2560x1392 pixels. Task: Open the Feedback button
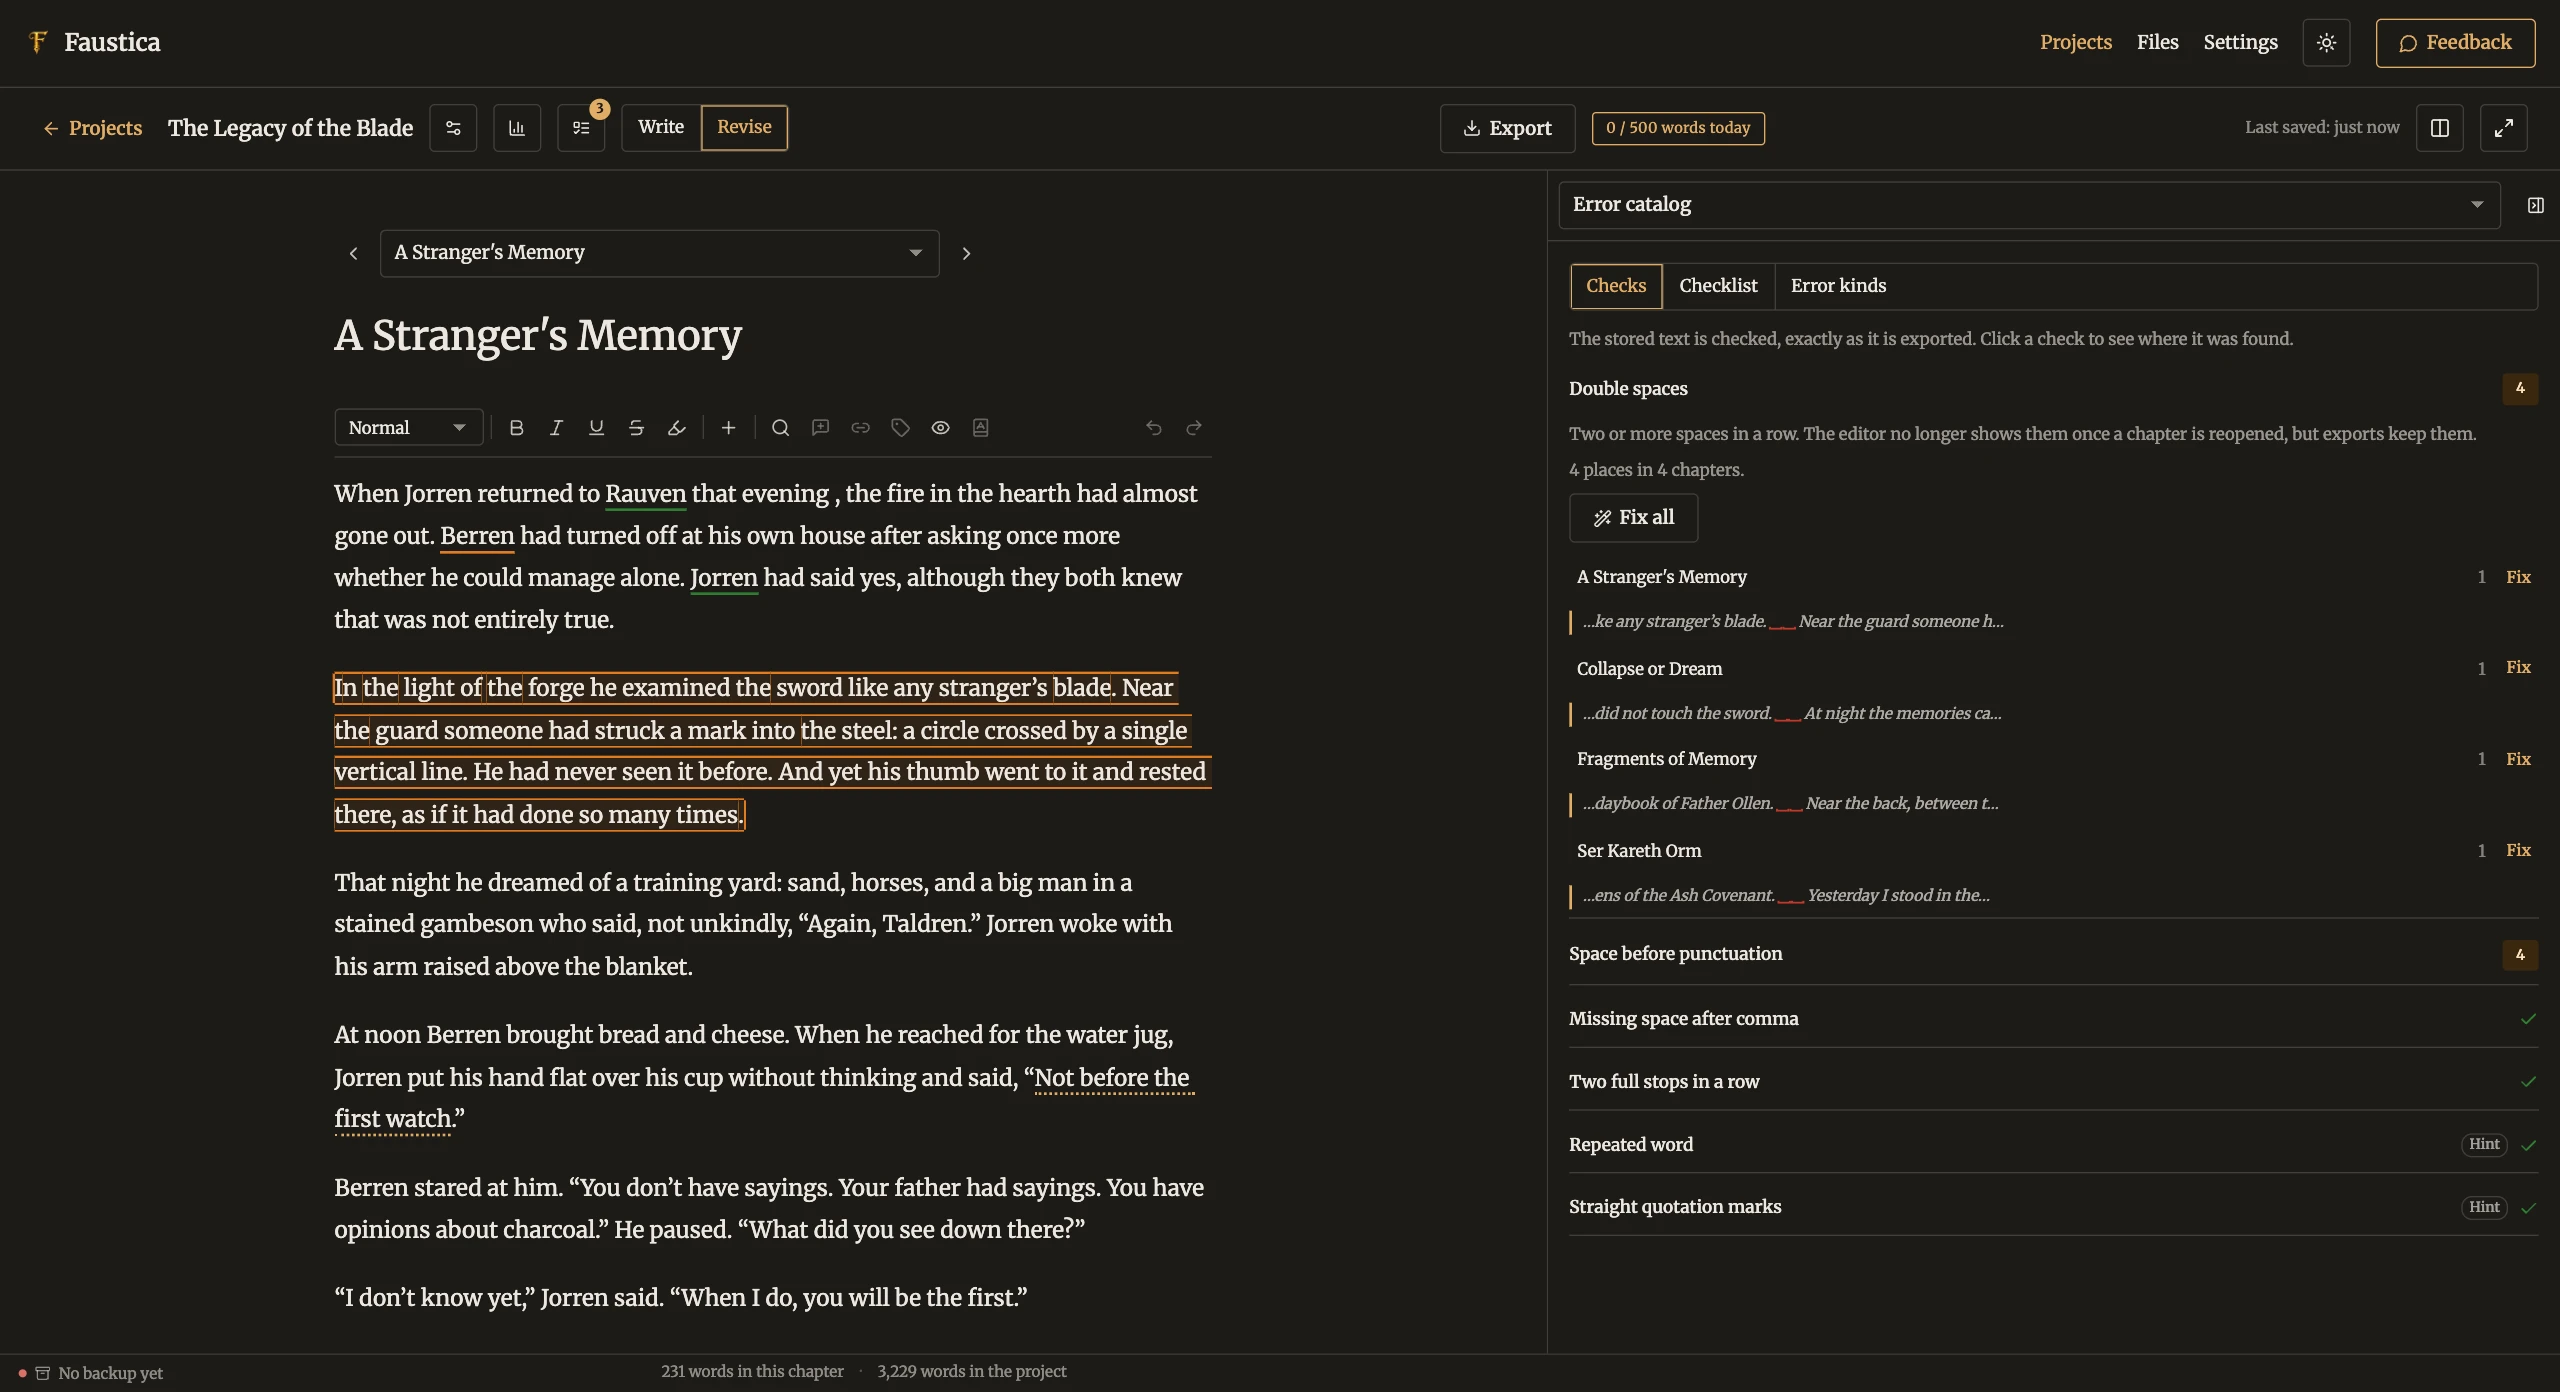[x=2455, y=43]
